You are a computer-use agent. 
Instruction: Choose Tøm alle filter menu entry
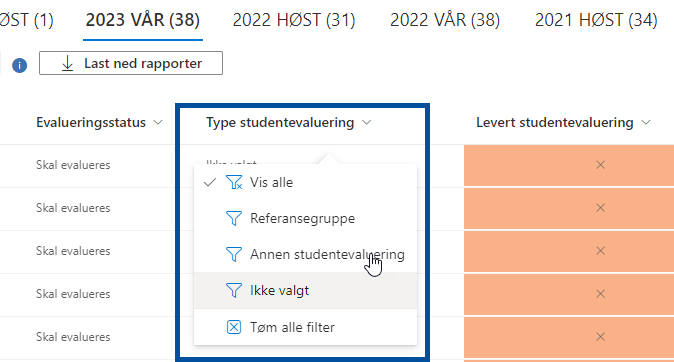(x=306, y=327)
